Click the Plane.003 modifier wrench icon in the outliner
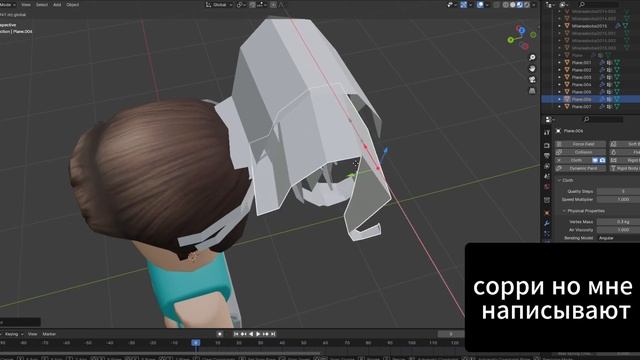 click(602, 78)
